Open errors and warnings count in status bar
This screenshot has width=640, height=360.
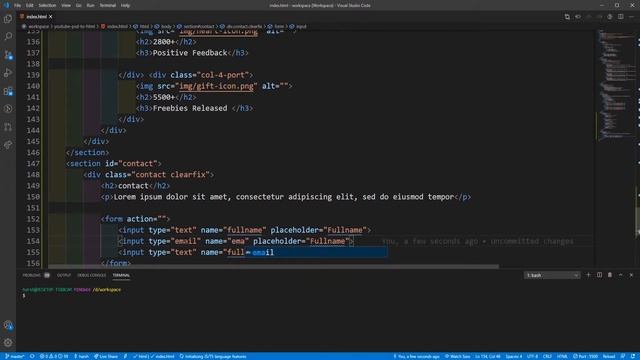pos(53,356)
